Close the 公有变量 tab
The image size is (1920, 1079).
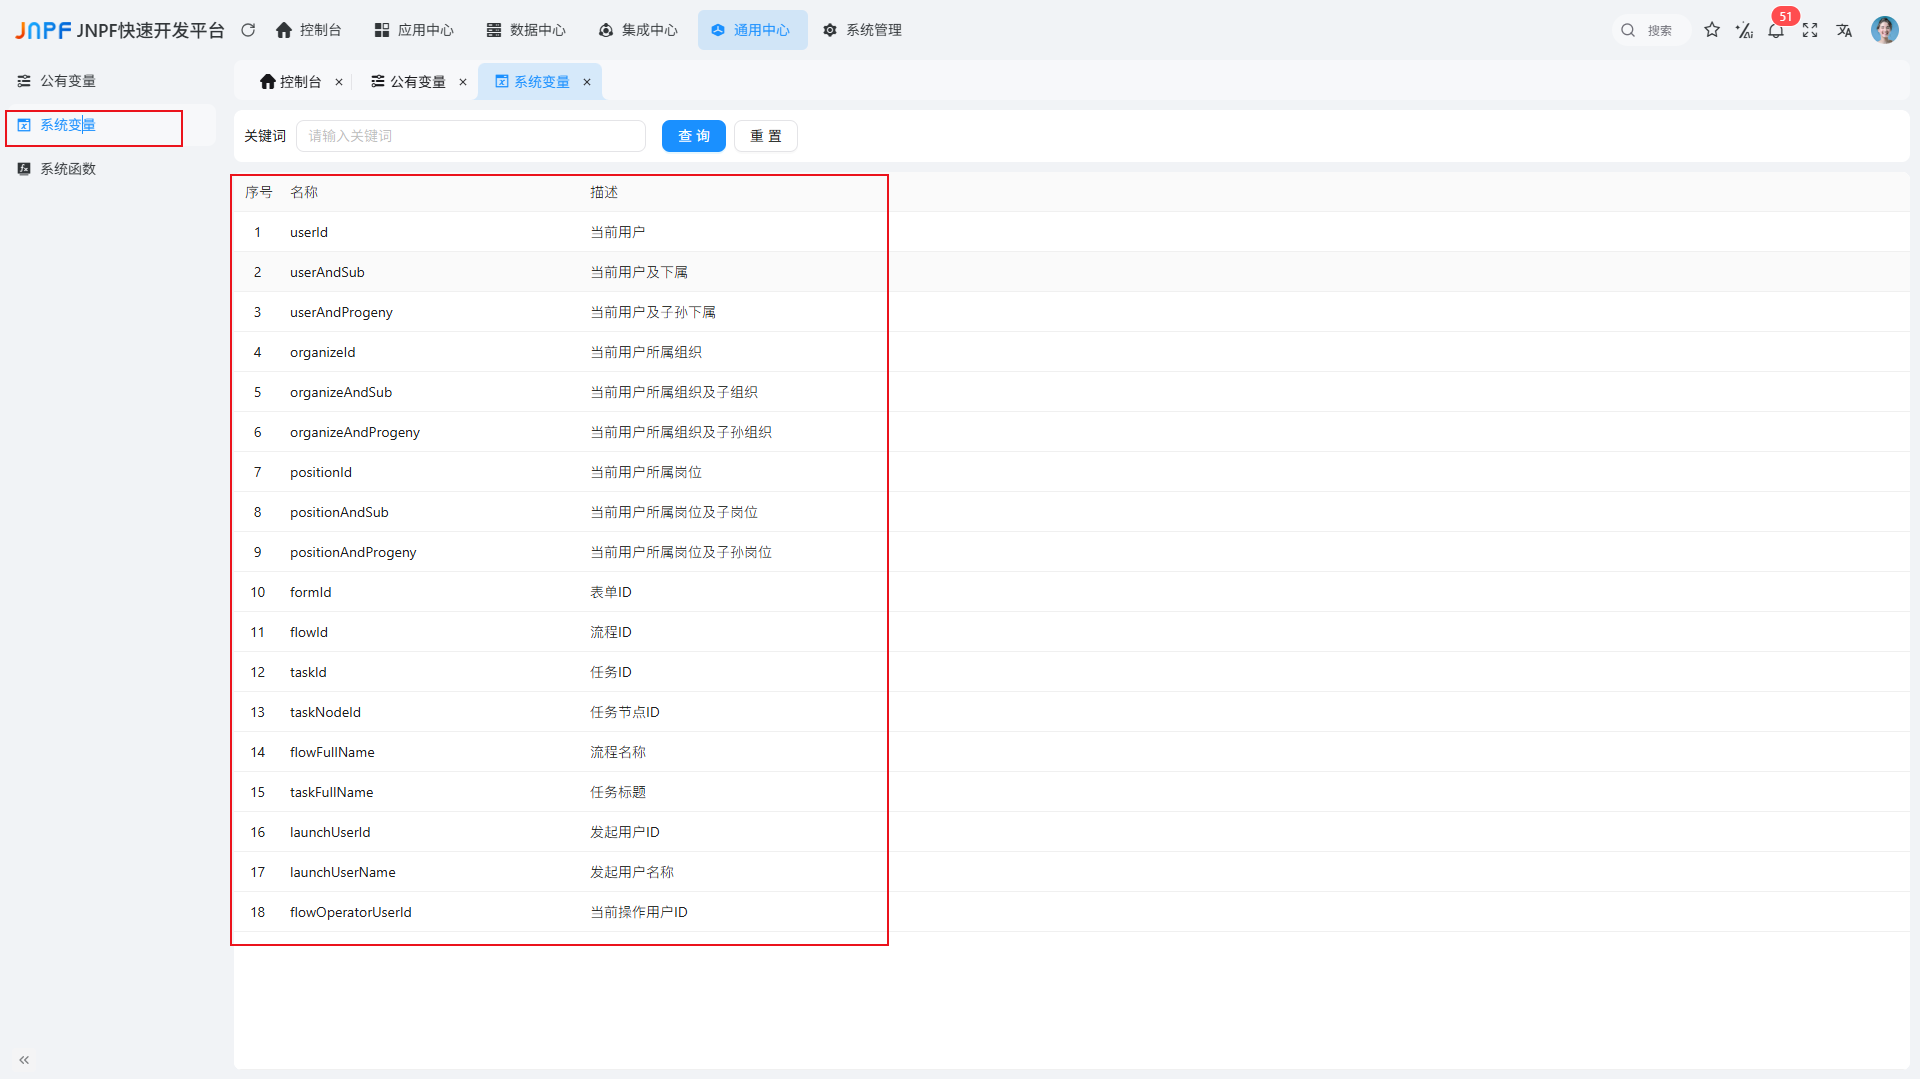pyautogui.click(x=463, y=82)
